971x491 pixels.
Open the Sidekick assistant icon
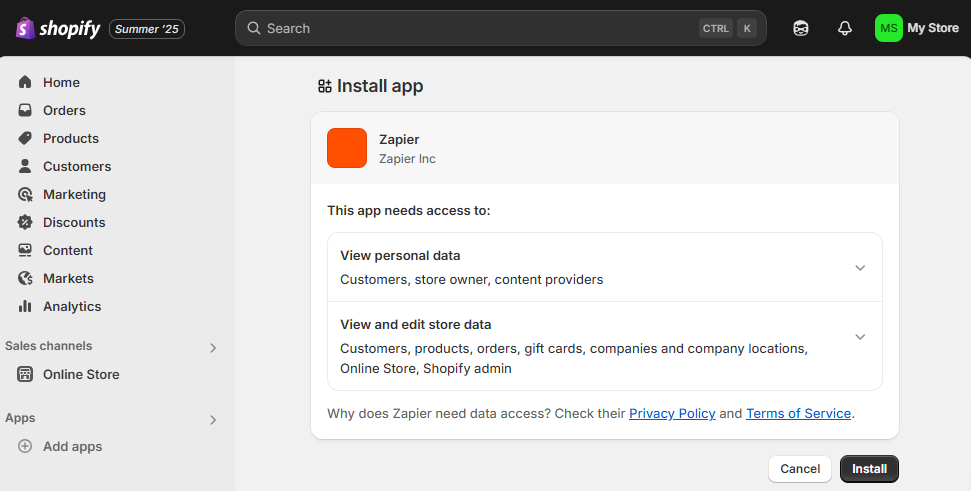pyautogui.click(x=801, y=28)
